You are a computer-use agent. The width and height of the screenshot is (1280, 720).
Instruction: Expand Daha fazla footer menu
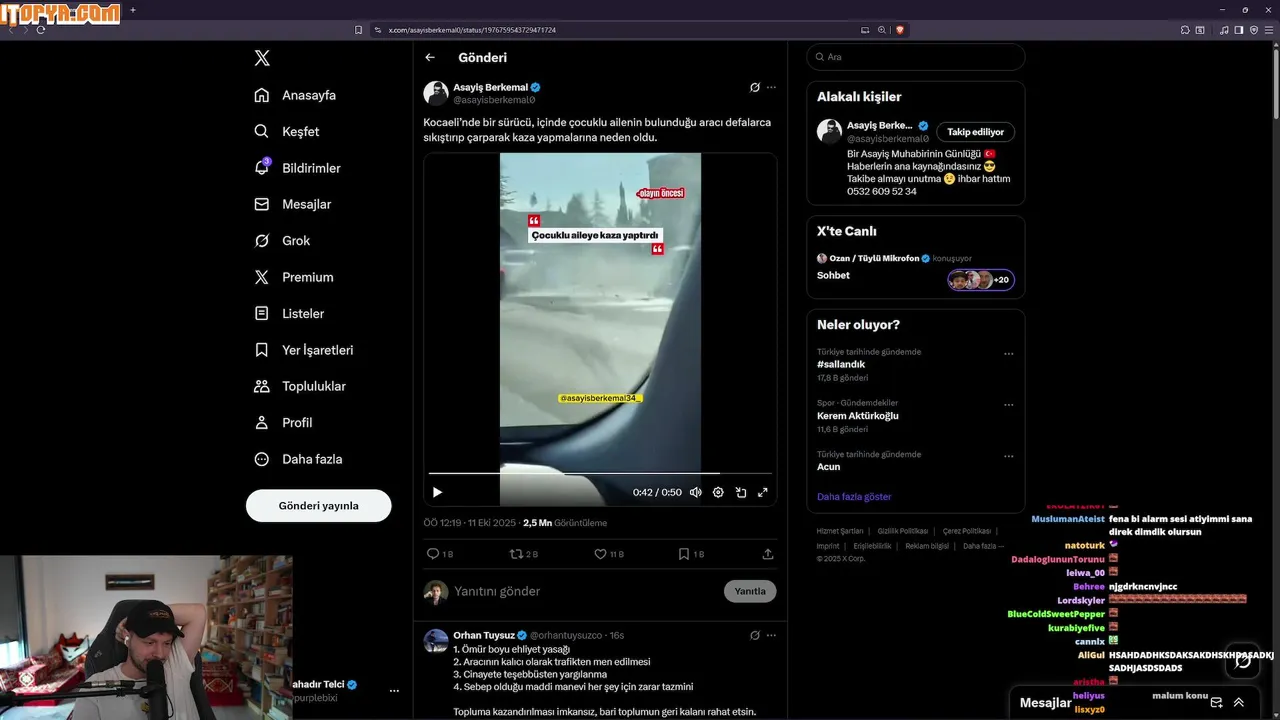984,546
